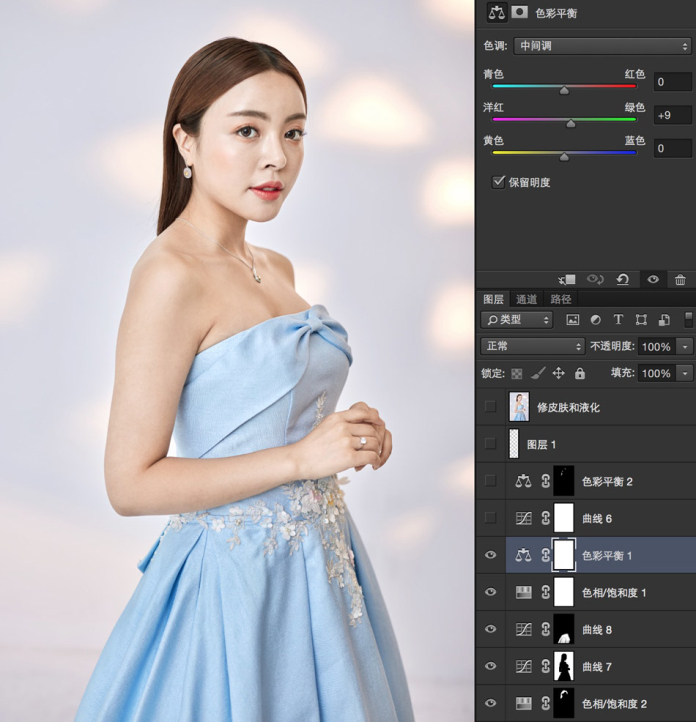Toggle adjustment layer visibility eye in properties
The height and width of the screenshot is (722, 696).
tap(653, 279)
